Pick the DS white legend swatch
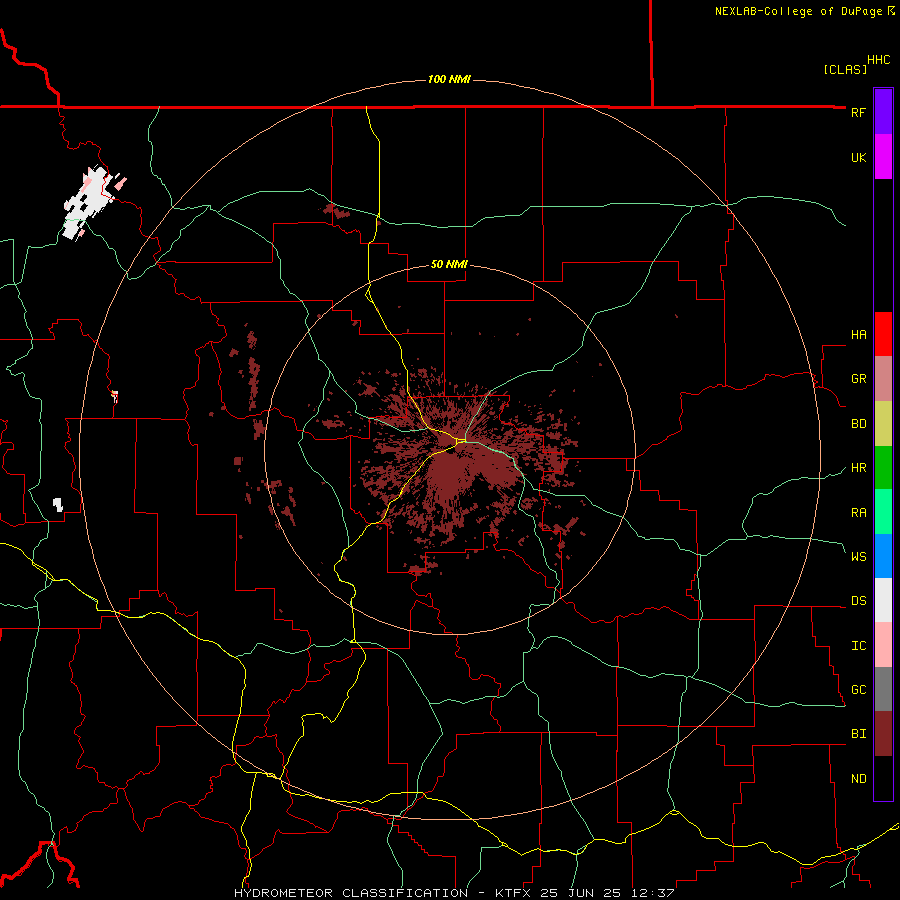This screenshot has height=900, width=900. coord(883,600)
